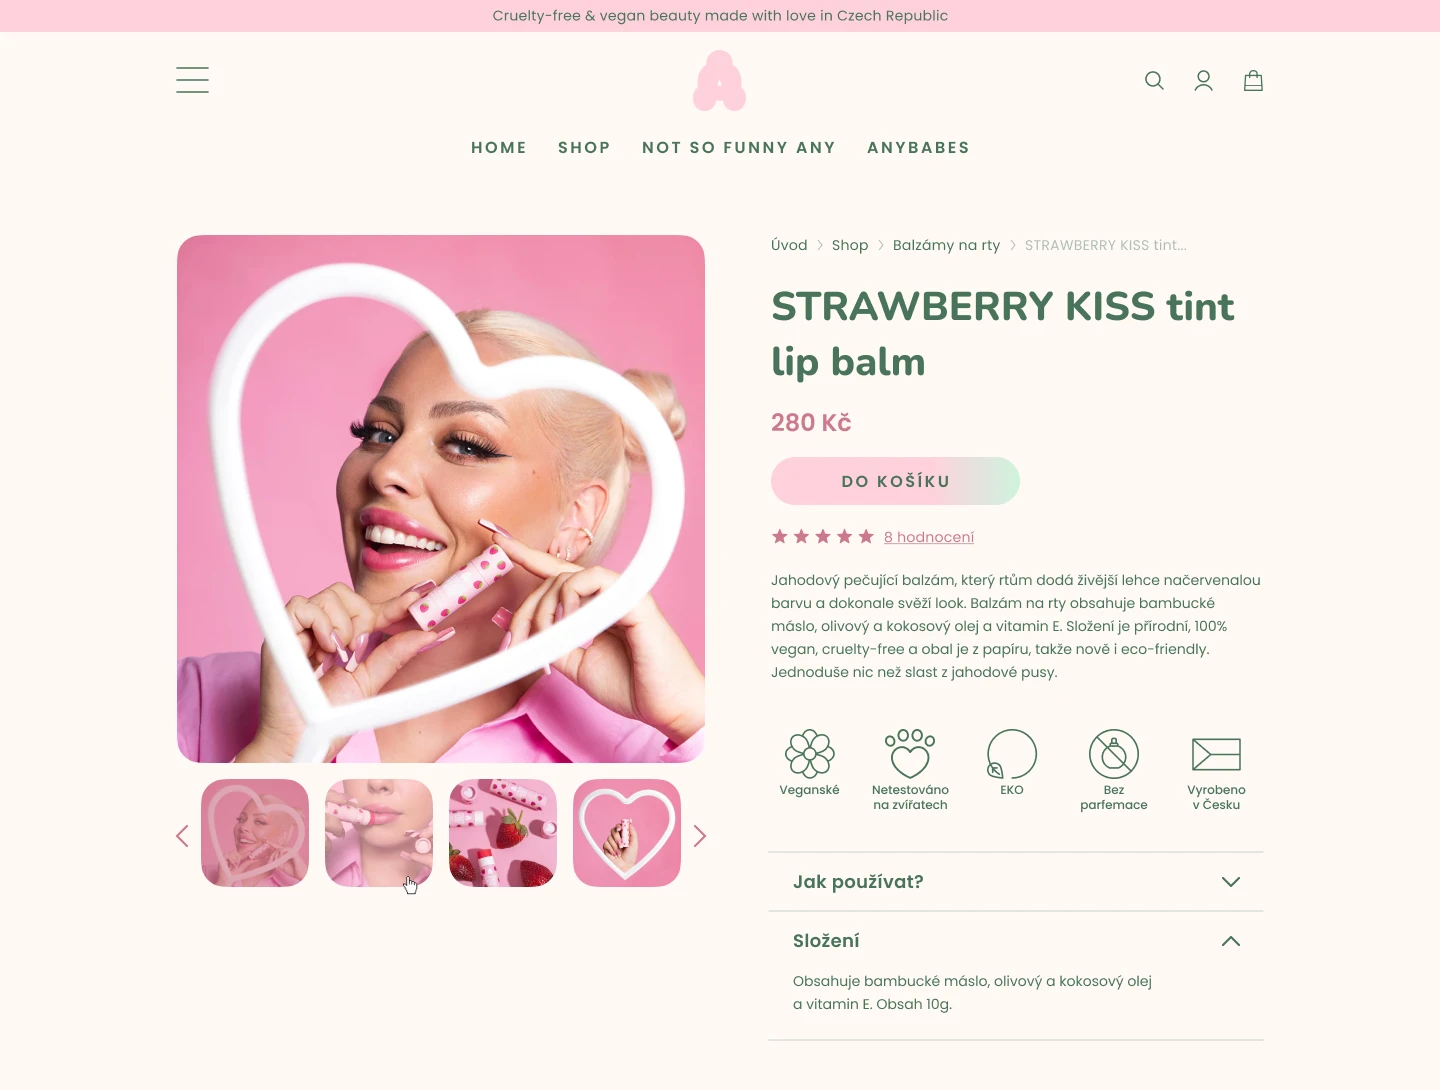Open the shopping bag cart icon
The height and width of the screenshot is (1090, 1440).
point(1253,80)
